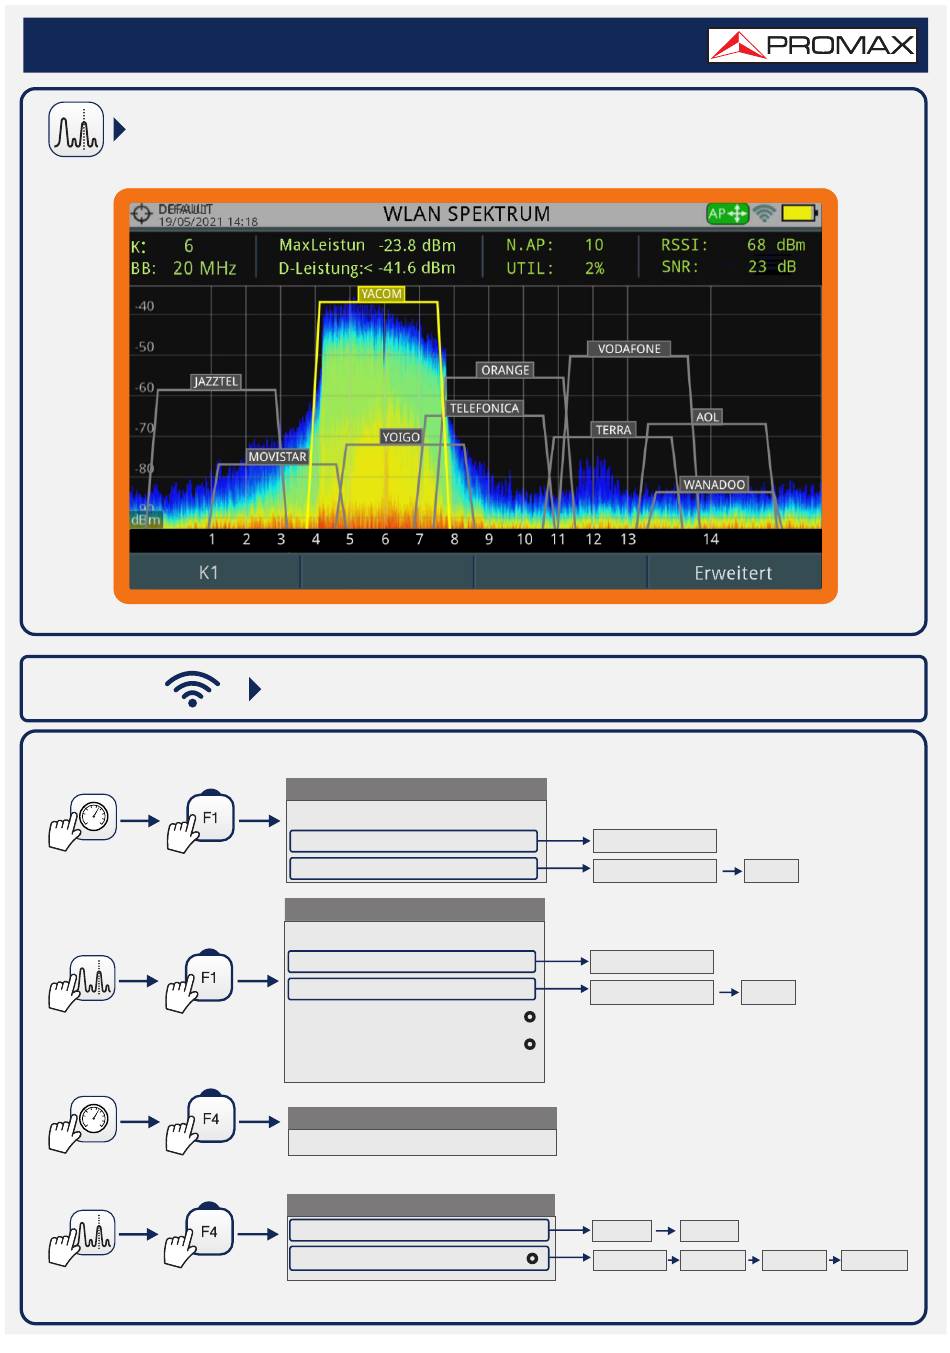The image size is (950, 1353).
Task: Select the ORANGE access point label
Action: click(505, 370)
